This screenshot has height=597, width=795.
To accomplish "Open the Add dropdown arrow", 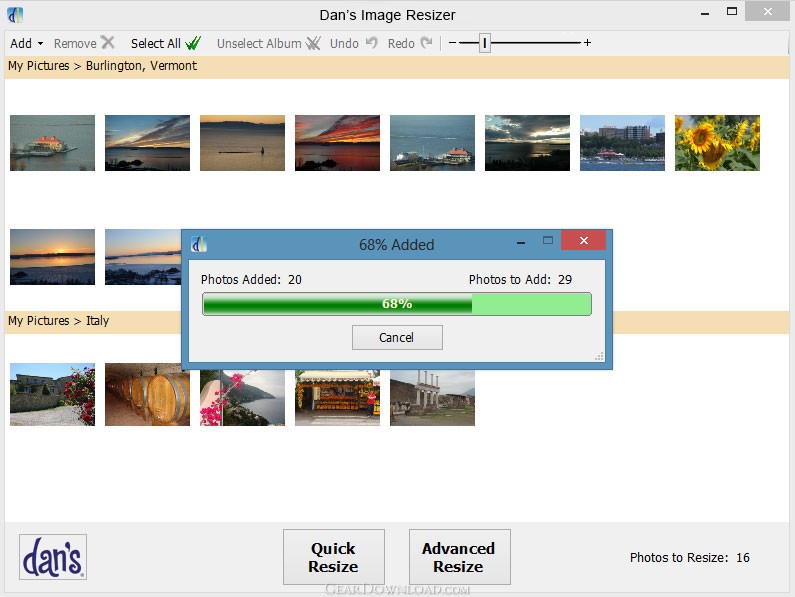I will (41, 44).
